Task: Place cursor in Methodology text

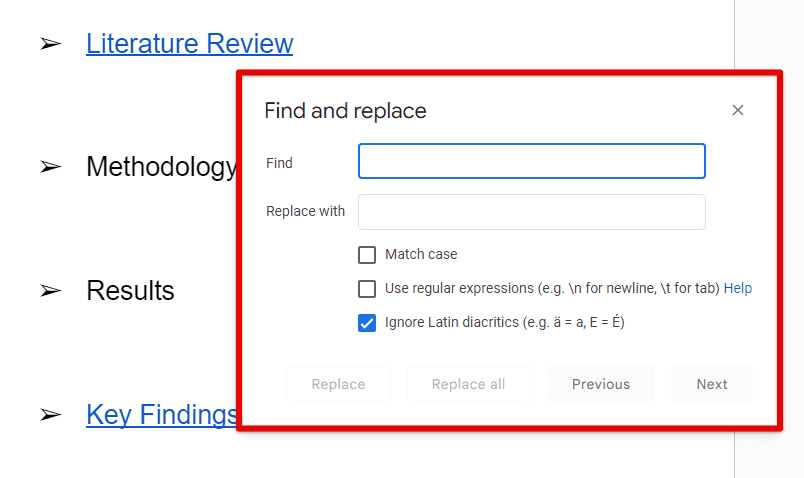Action: point(161,167)
